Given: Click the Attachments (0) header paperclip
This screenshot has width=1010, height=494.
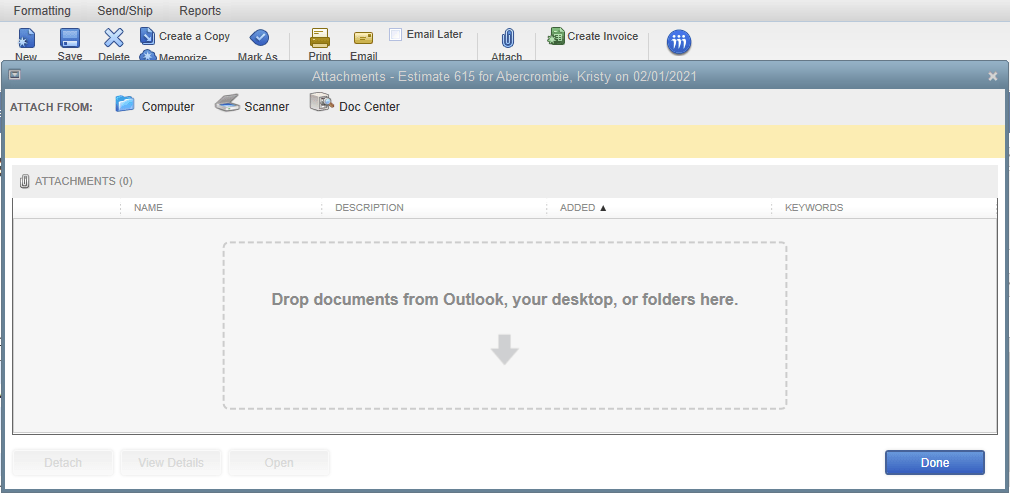Looking at the screenshot, I should point(24,182).
